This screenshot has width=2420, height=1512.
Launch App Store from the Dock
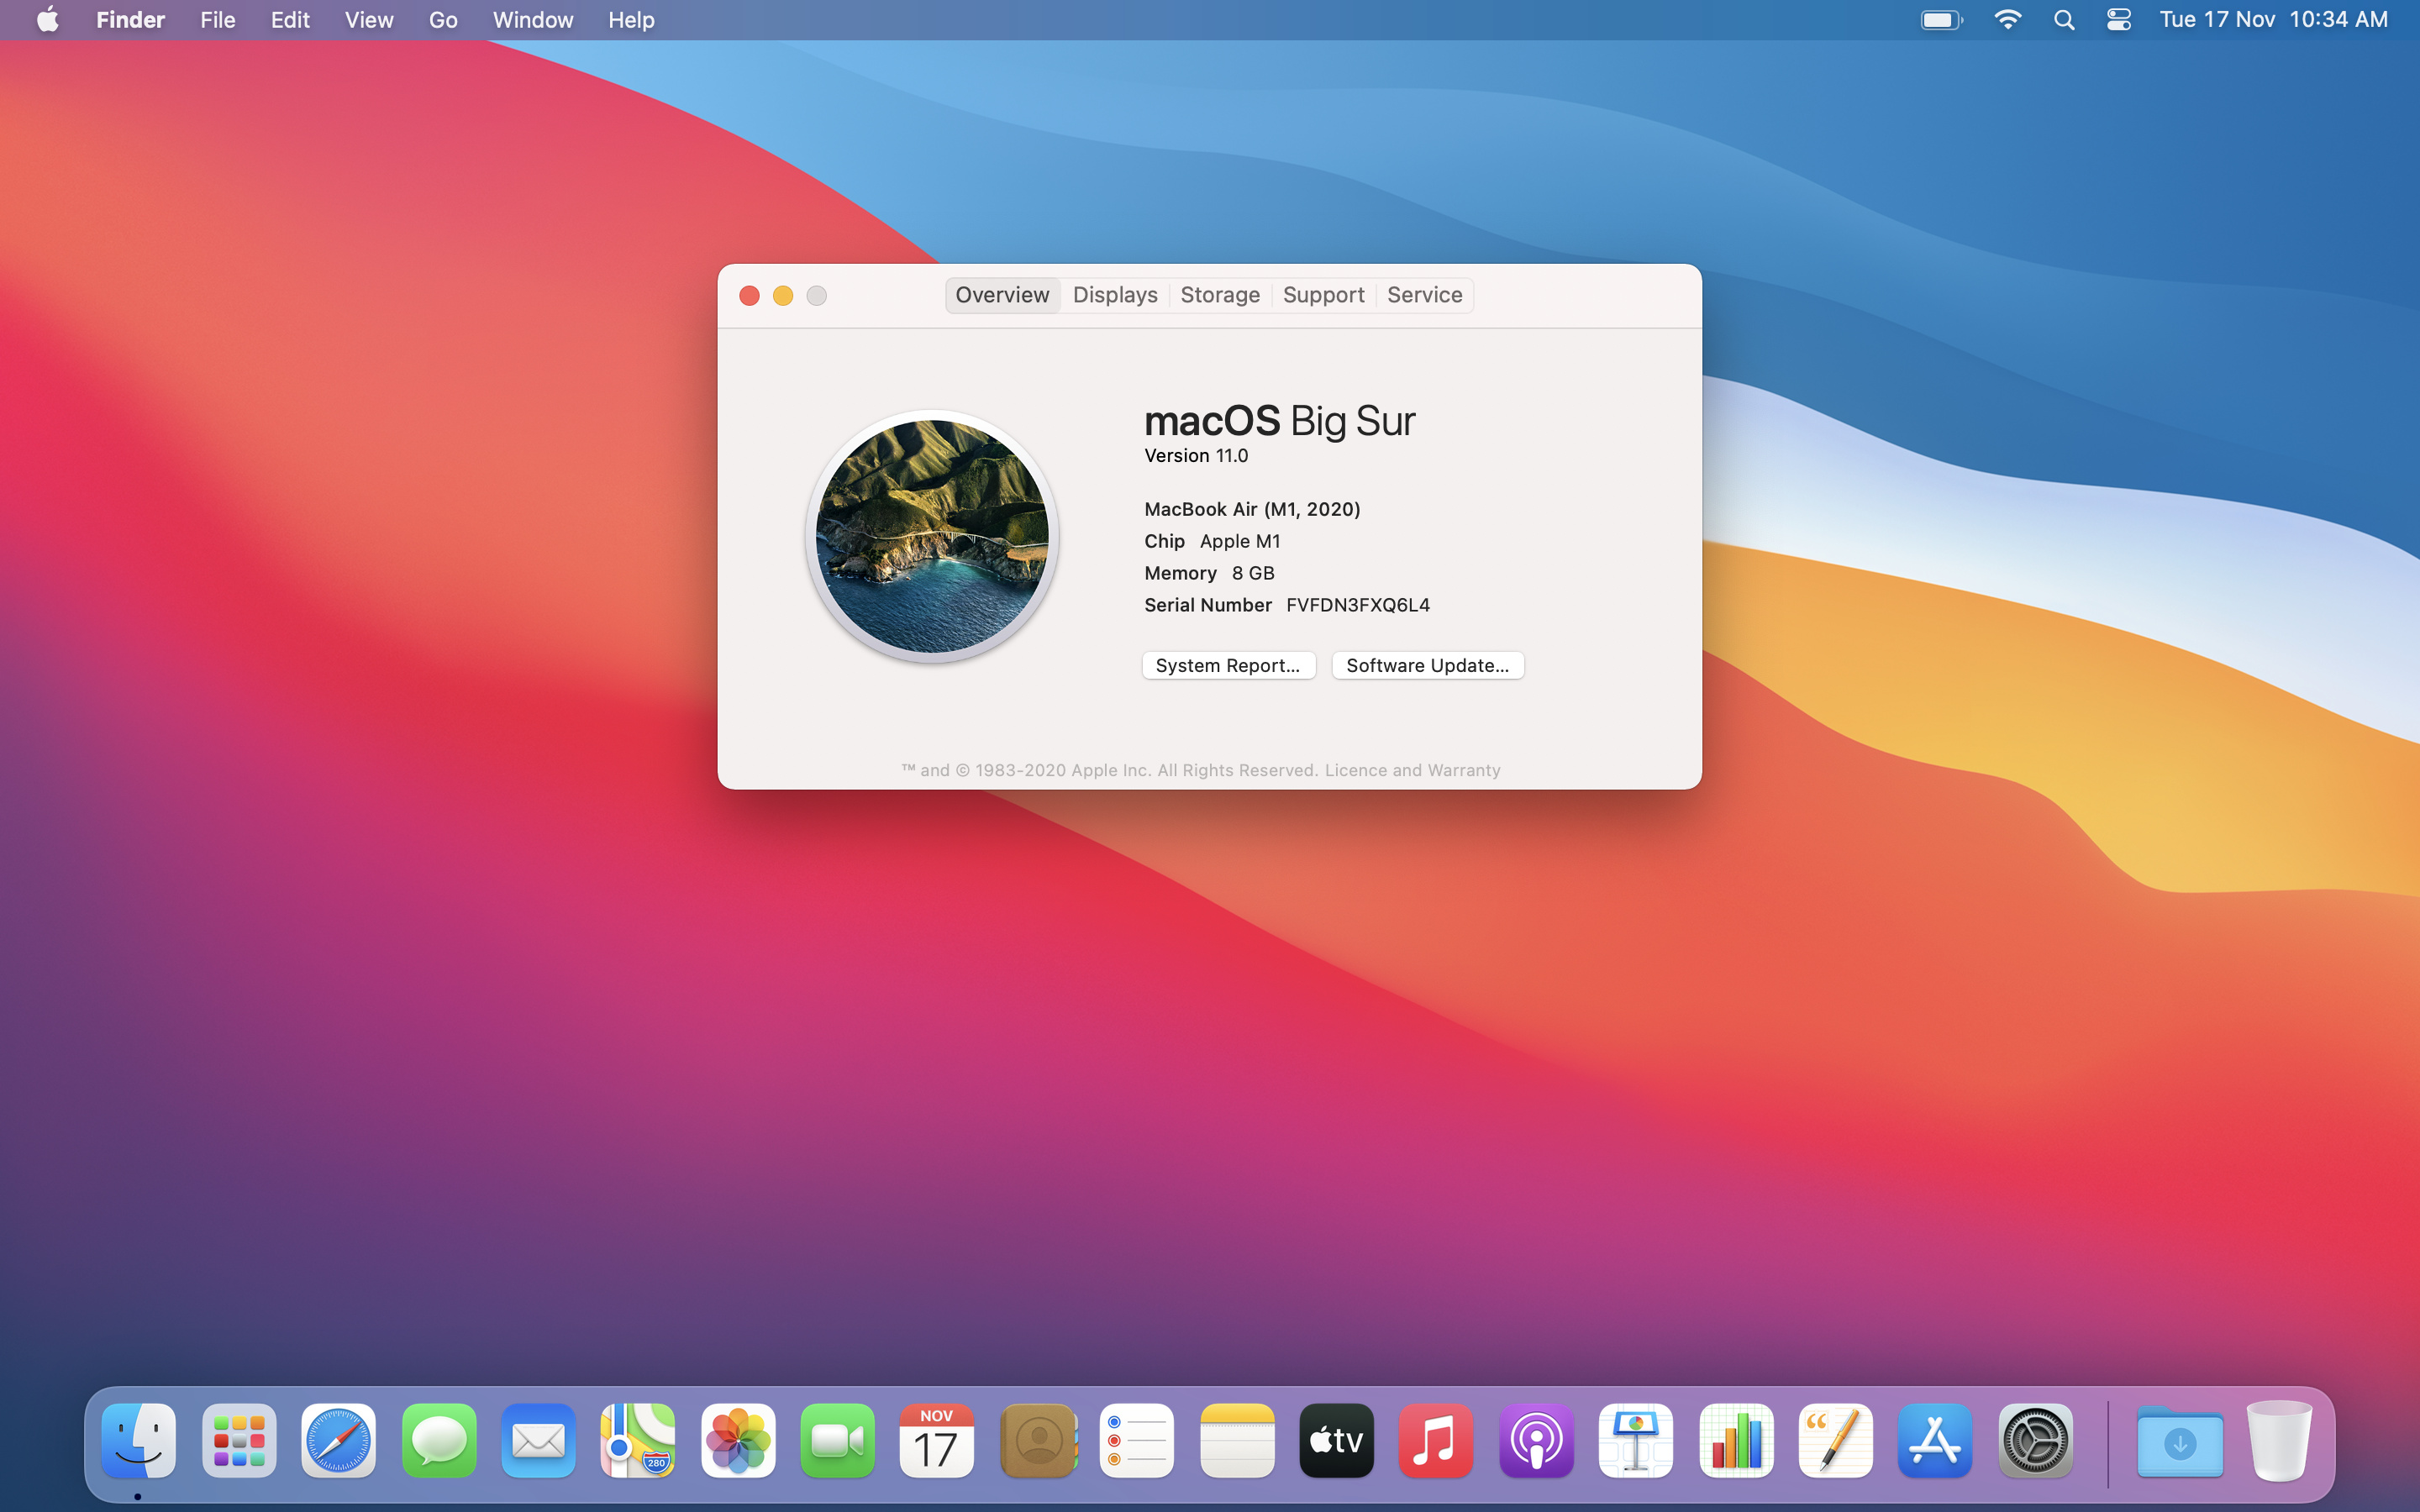click(x=1935, y=1440)
